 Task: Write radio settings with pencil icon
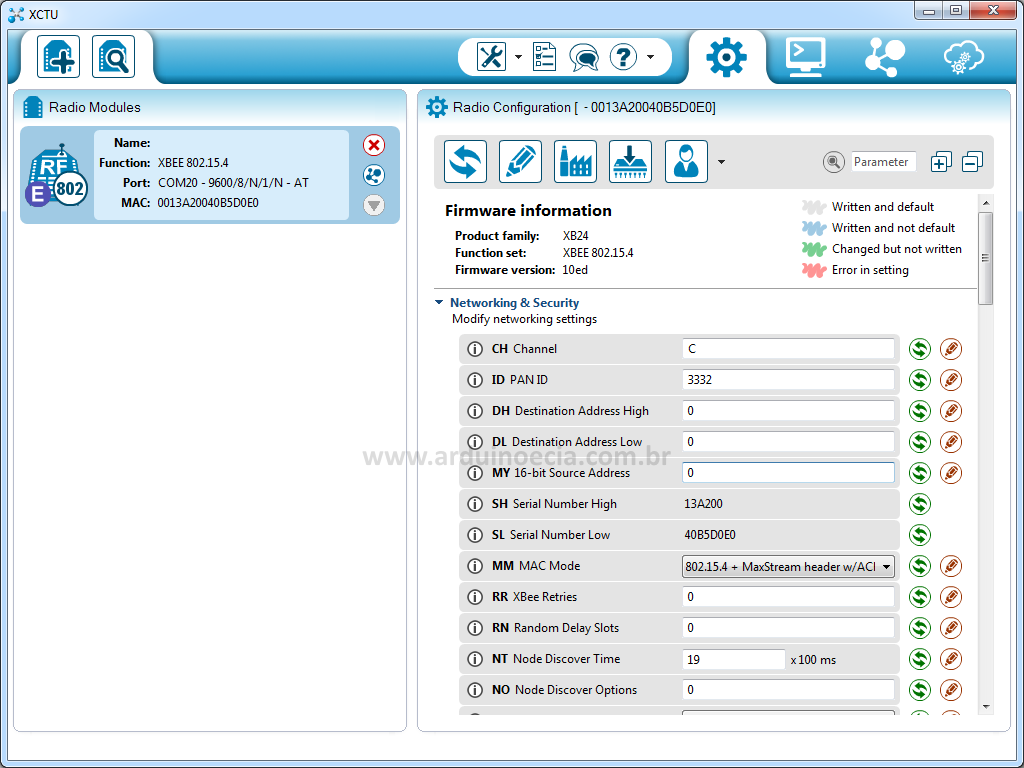click(520, 161)
